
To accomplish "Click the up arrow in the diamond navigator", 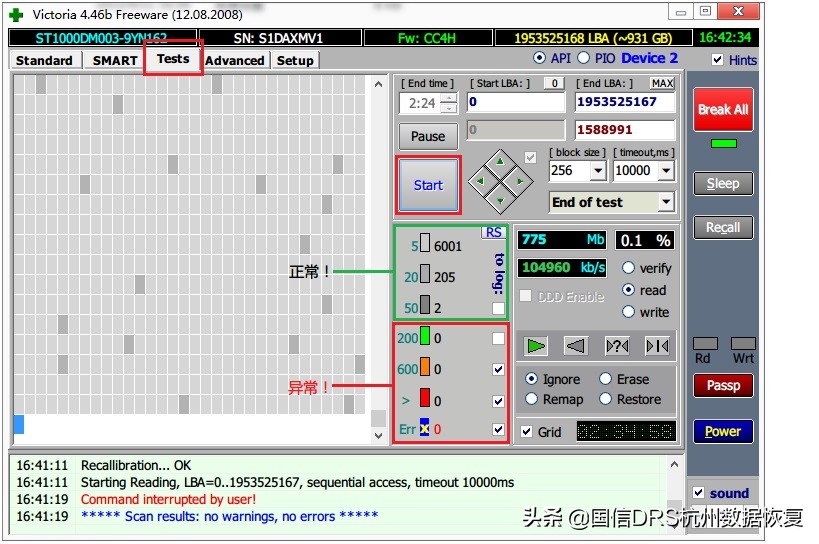I will tap(500, 160).
